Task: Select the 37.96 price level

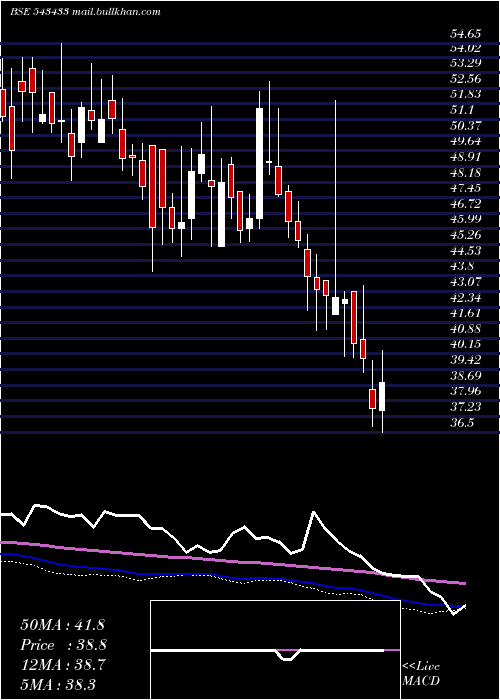Action: pos(465,392)
